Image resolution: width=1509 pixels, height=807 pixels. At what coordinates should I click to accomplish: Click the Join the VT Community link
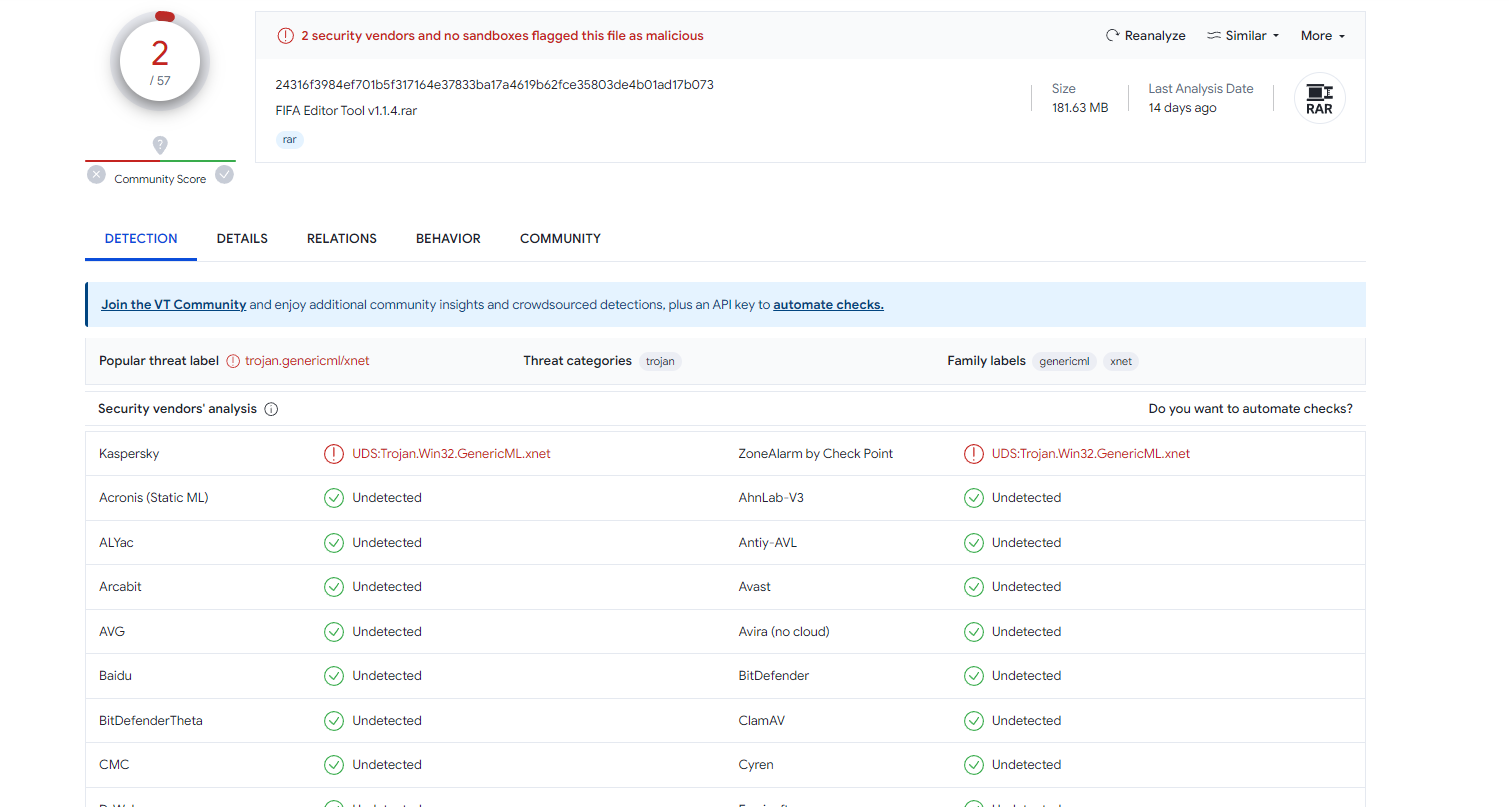(x=174, y=305)
